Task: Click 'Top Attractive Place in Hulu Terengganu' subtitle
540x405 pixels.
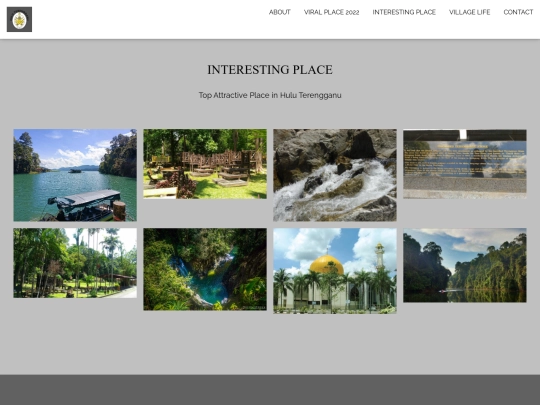Action: (270, 95)
